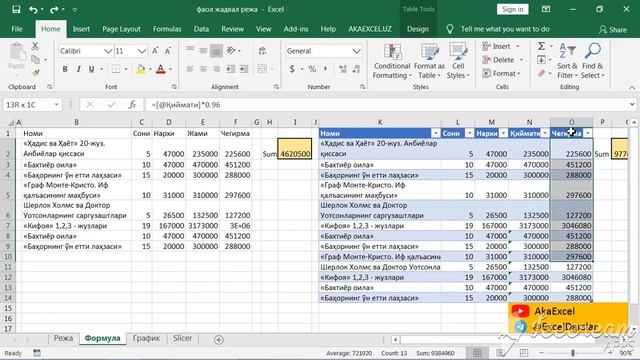Switch to the График sheet tab
The height and width of the screenshot is (360, 640).
point(146,338)
